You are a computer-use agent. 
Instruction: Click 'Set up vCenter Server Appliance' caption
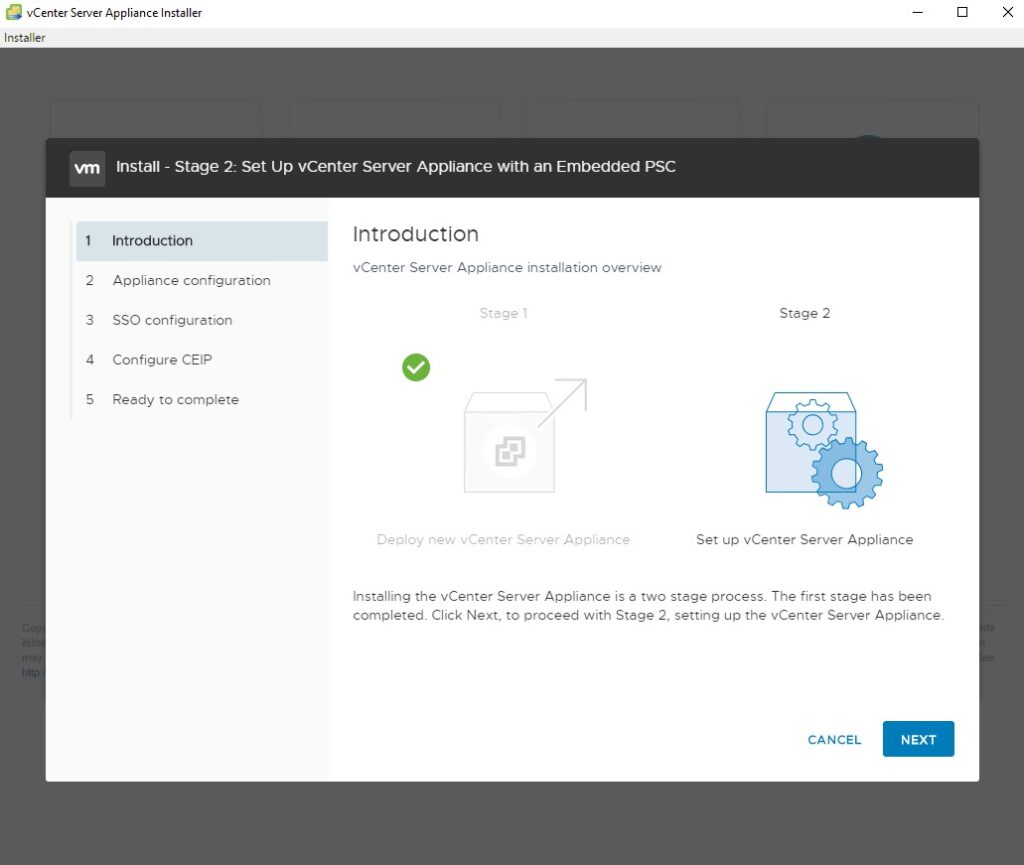click(805, 540)
